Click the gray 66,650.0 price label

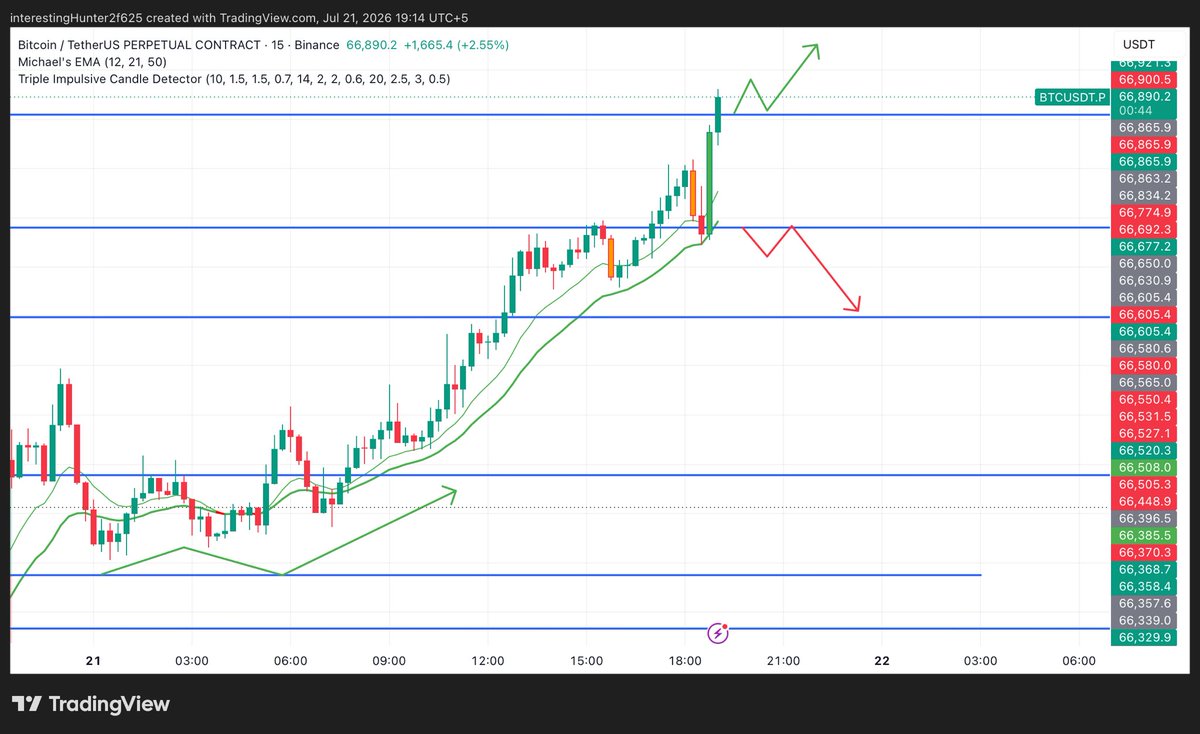1145,263
